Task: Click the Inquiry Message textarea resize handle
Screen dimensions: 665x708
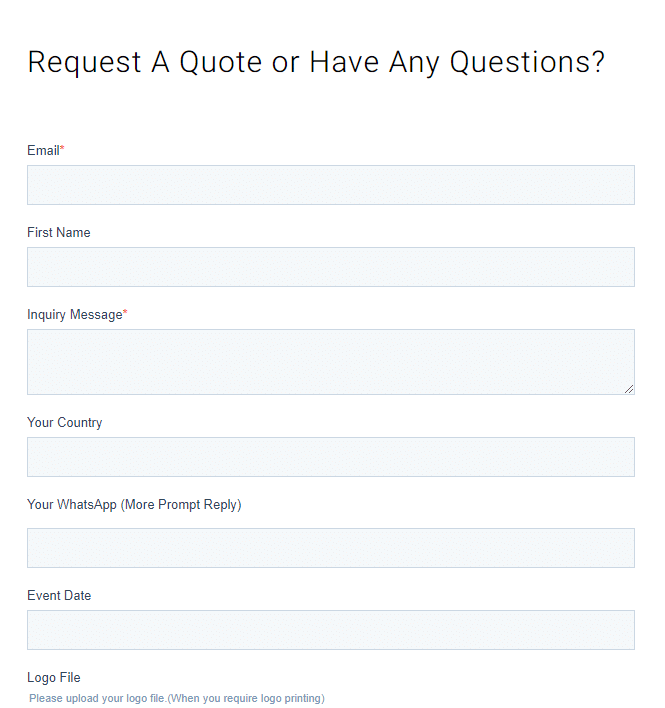Action: click(x=629, y=389)
